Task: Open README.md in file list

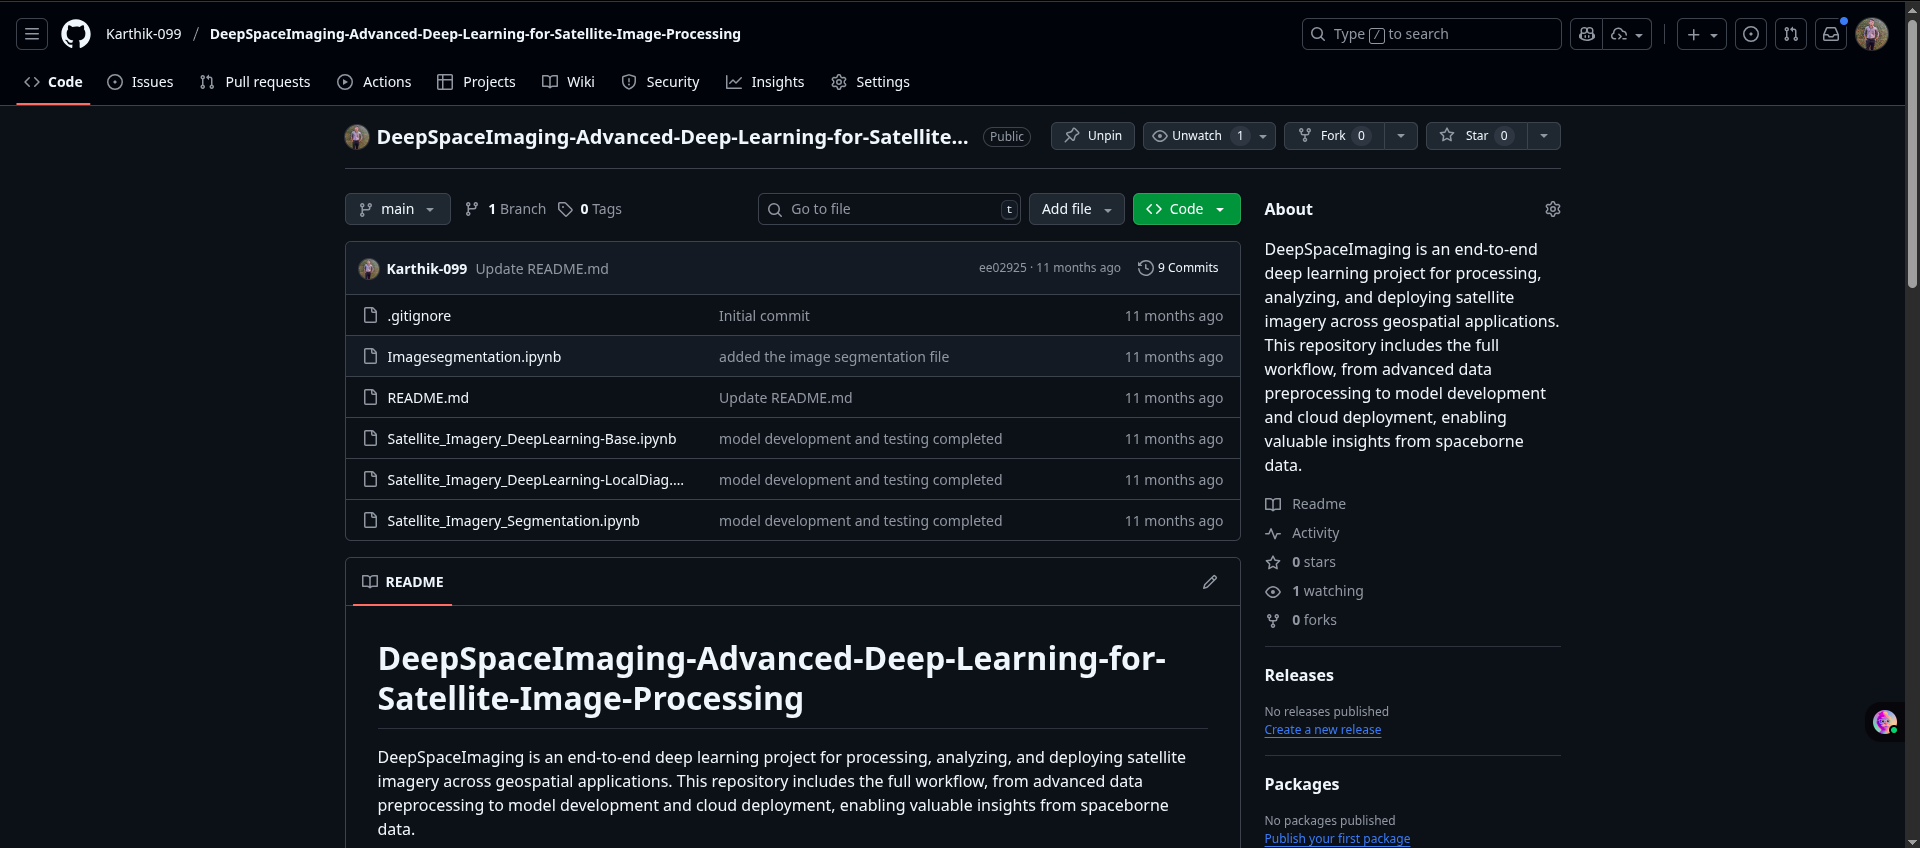Action: (428, 398)
